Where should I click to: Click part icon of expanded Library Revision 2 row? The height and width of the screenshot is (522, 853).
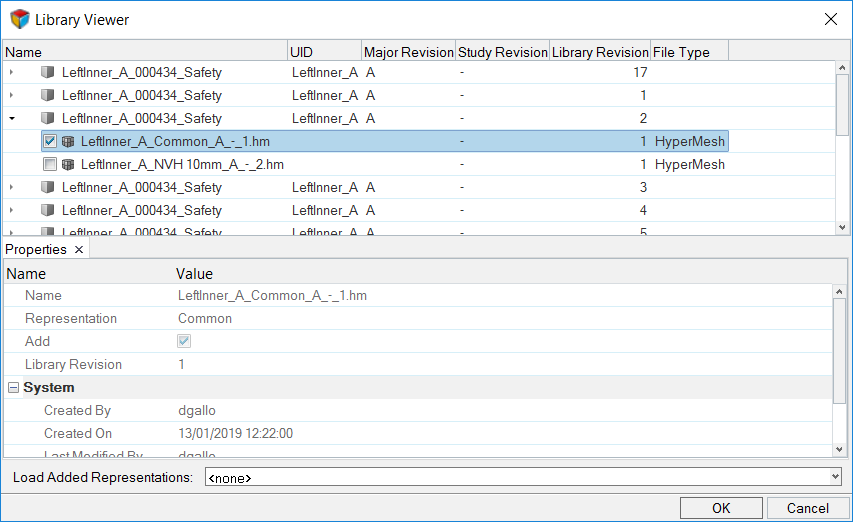coord(48,118)
